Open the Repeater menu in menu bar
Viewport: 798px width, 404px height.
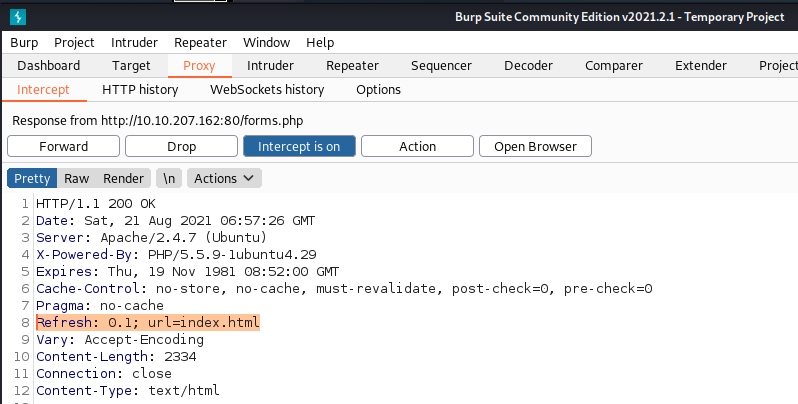pos(200,43)
